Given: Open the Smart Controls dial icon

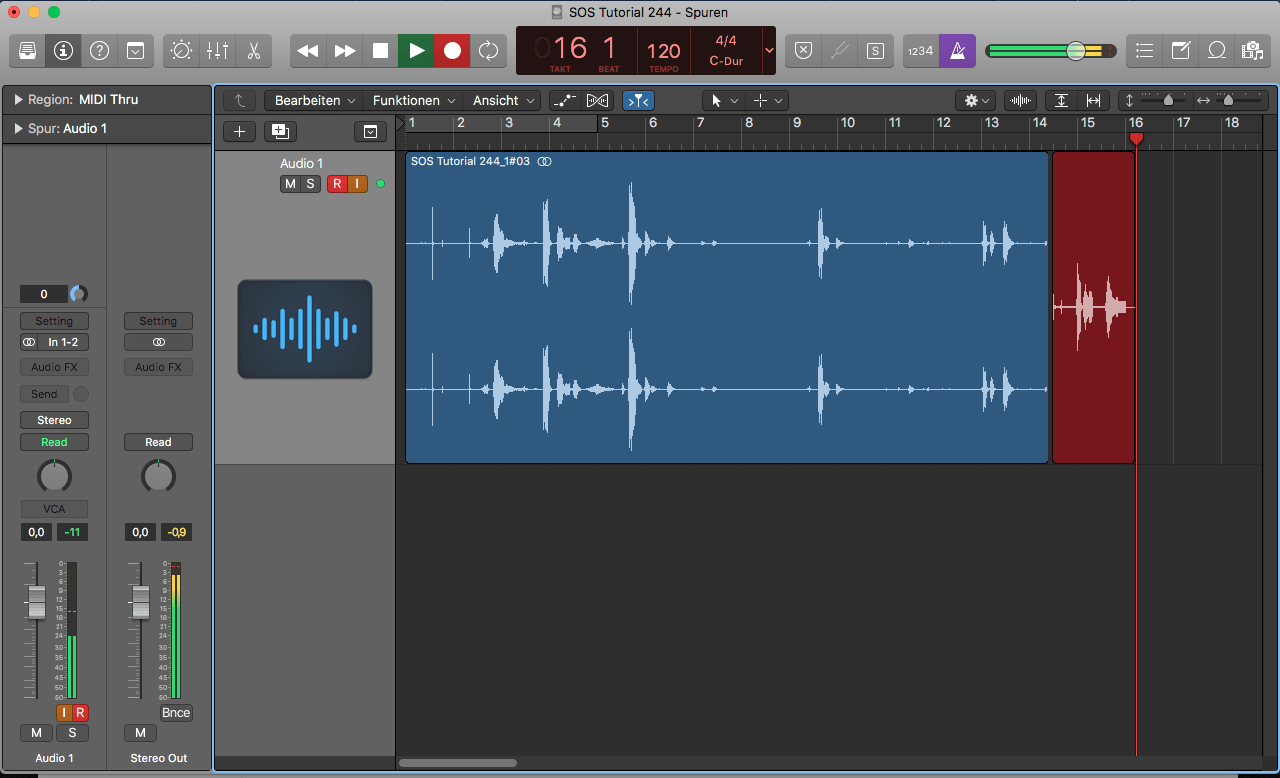Looking at the screenshot, I should tap(181, 51).
